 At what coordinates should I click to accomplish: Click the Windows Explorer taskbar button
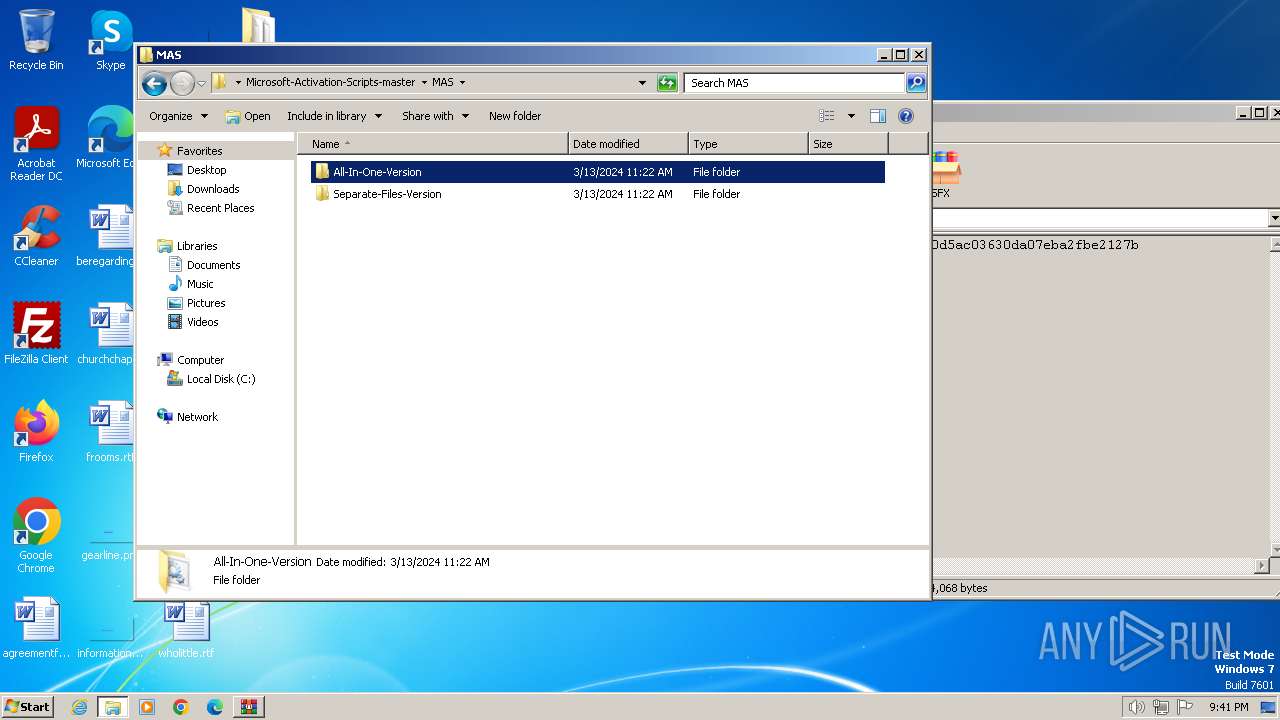[113, 707]
